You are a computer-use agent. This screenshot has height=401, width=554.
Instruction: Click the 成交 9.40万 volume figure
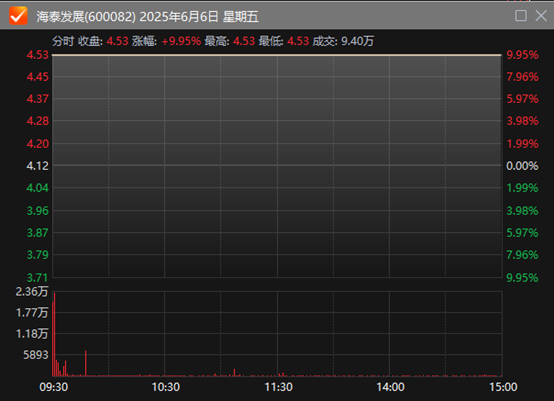(x=357, y=41)
